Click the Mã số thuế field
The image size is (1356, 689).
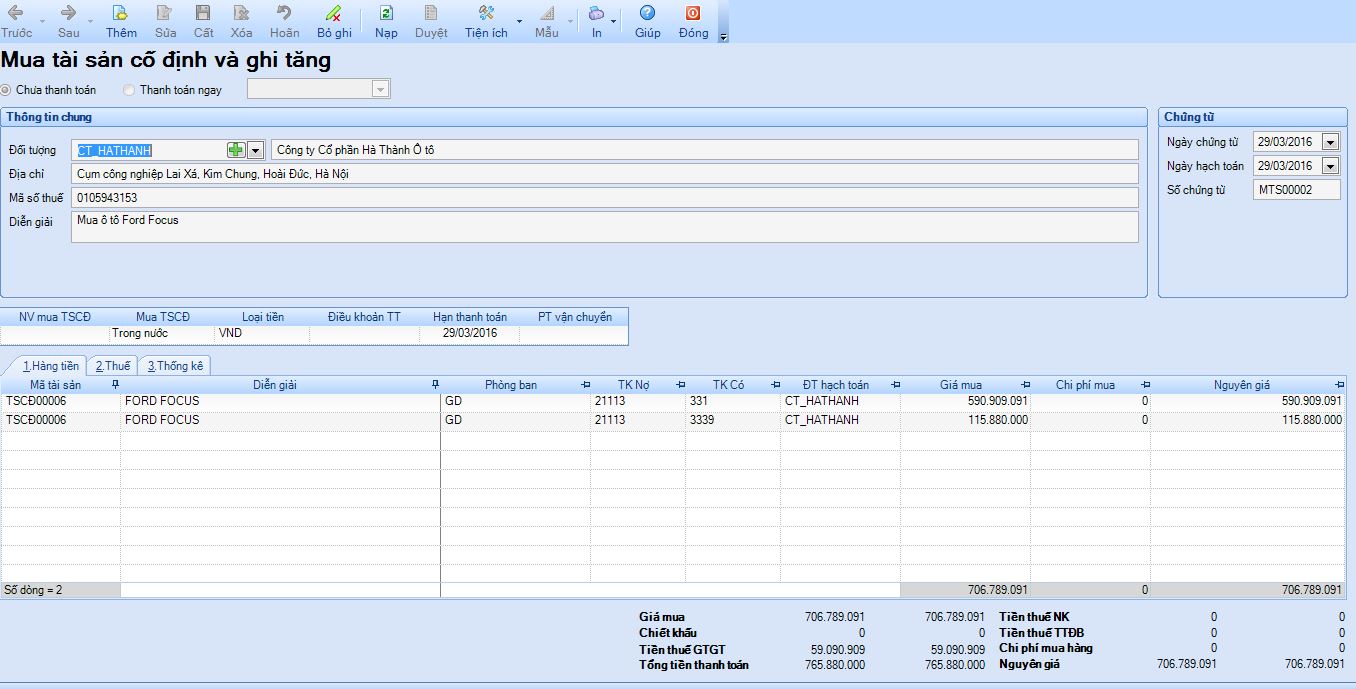point(605,198)
